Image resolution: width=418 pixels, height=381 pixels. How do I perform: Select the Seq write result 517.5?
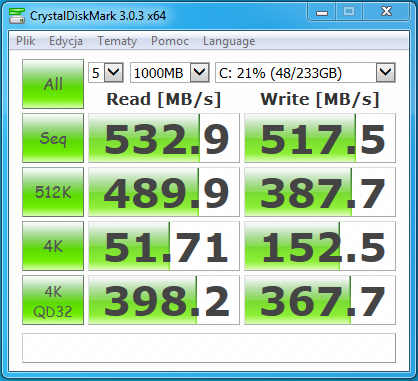click(x=320, y=138)
